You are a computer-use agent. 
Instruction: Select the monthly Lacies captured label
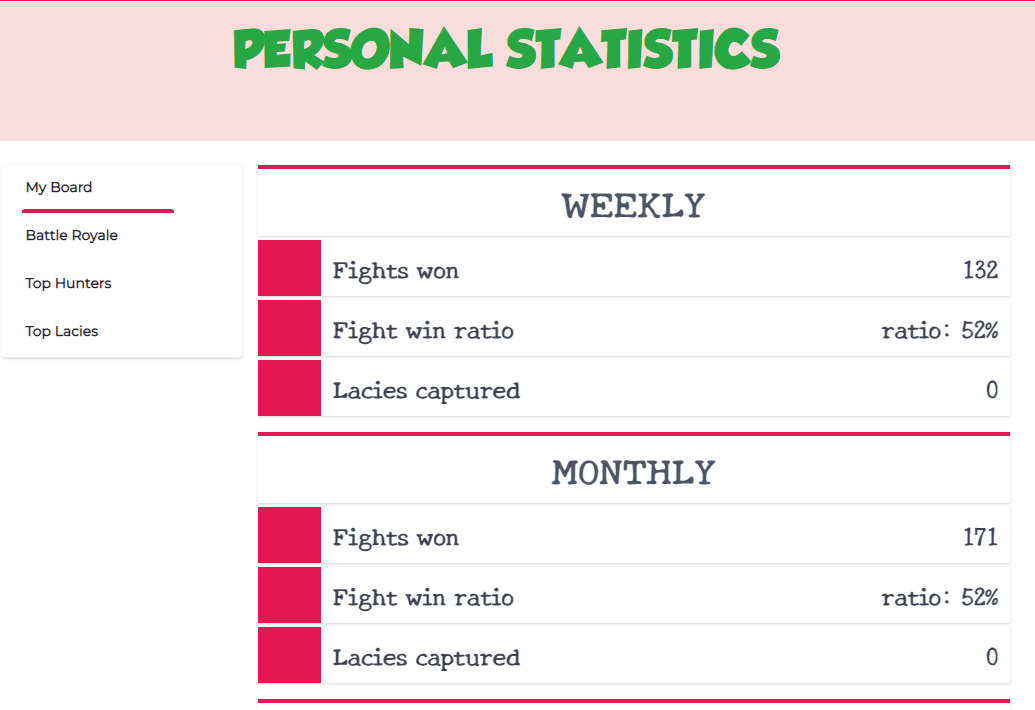[426, 658]
